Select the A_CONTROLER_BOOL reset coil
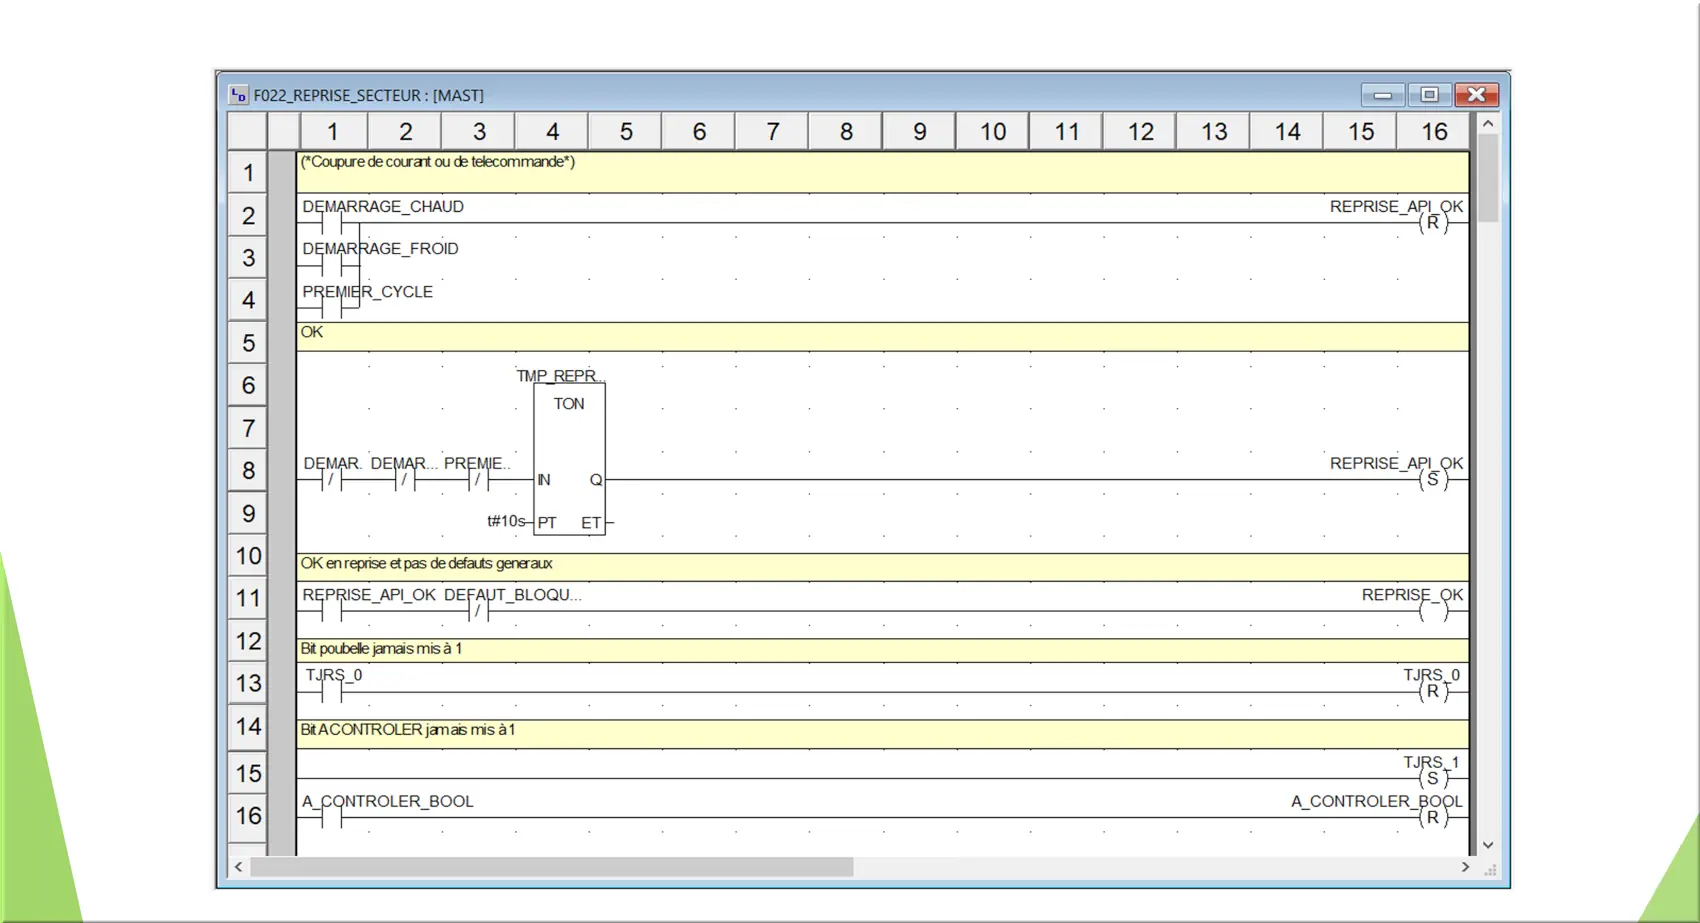This screenshot has width=1700, height=923. [x=1433, y=817]
